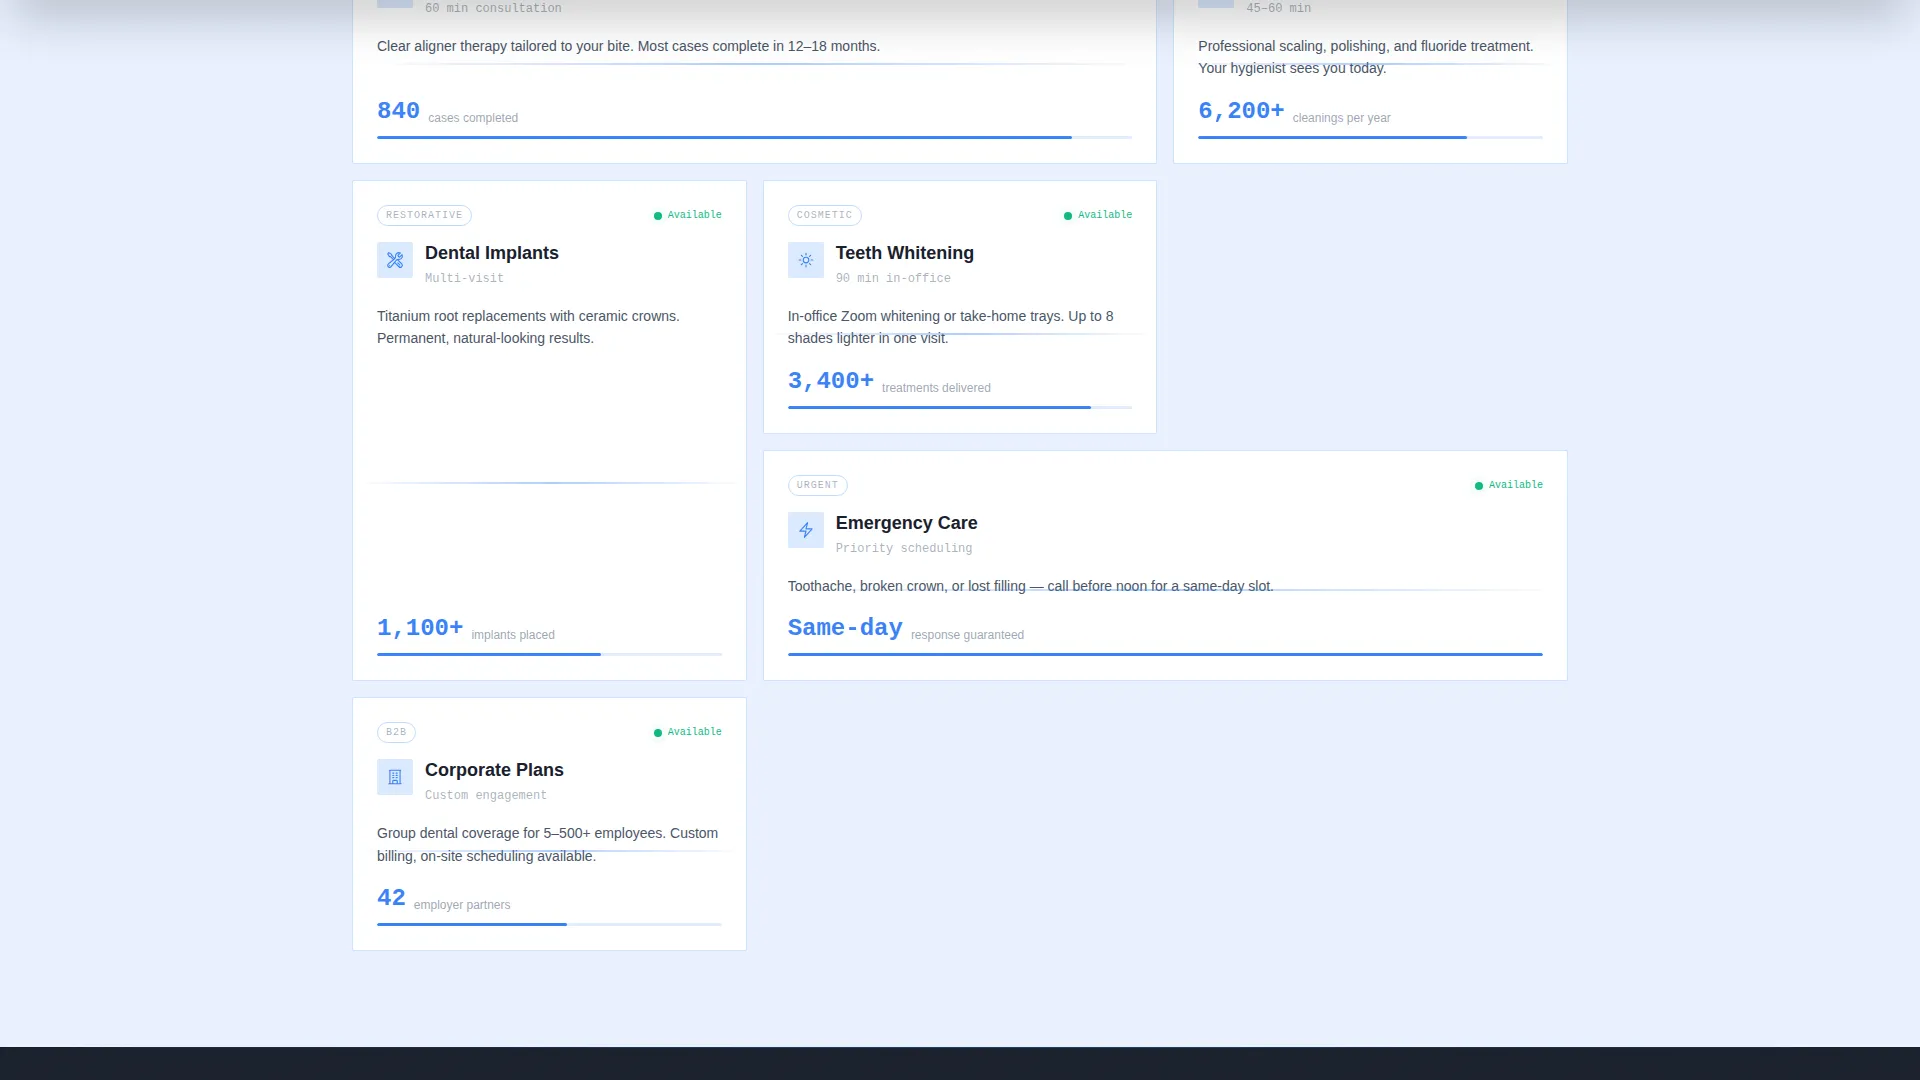
Task: Click the Teeth Whitening sun icon
Action: click(x=806, y=260)
